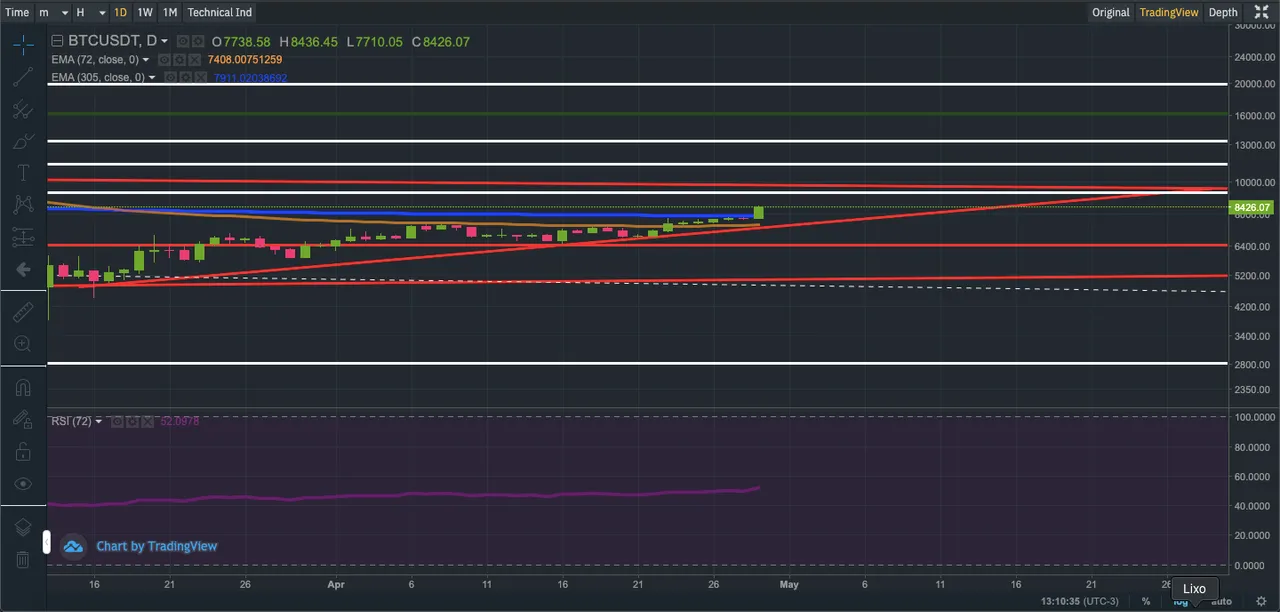Toggle log scale button
This screenshot has height=612, width=1280.
[1180, 601]
